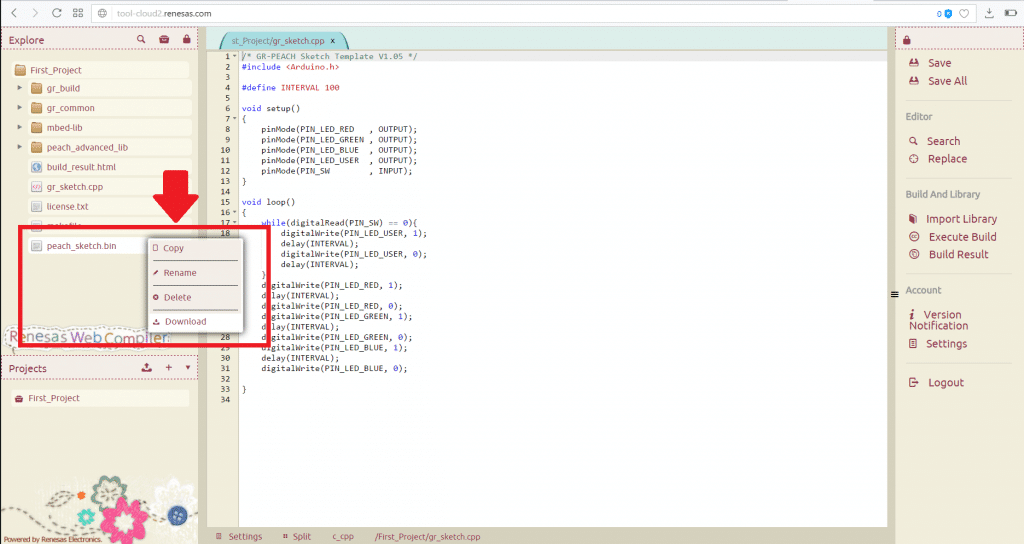This screenshot has height=544, width=1024.
Task: Click the lock icon atop right sidebar
Action: pos(907,40)
